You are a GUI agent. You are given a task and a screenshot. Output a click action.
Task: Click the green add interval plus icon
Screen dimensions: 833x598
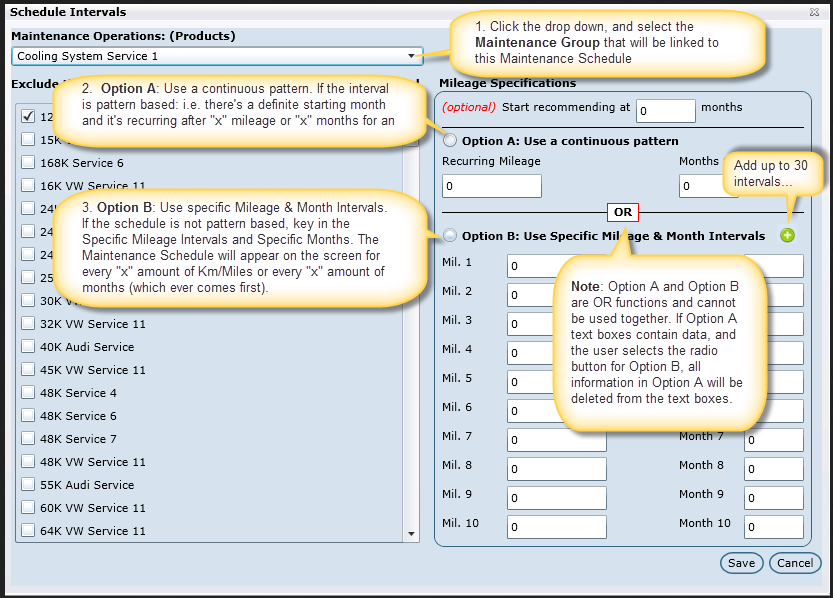[x=787, y=236]
